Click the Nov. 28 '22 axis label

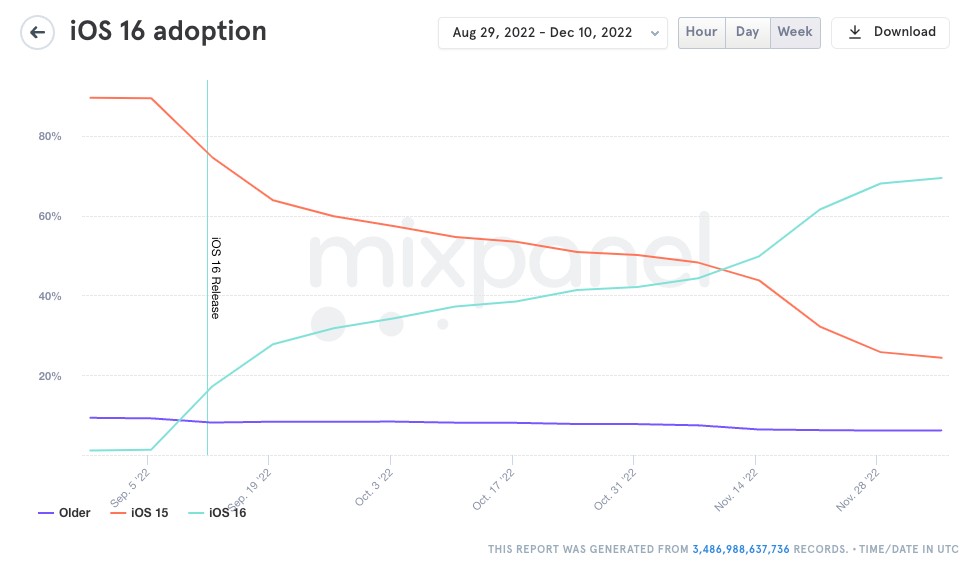[x=860, y=489]
